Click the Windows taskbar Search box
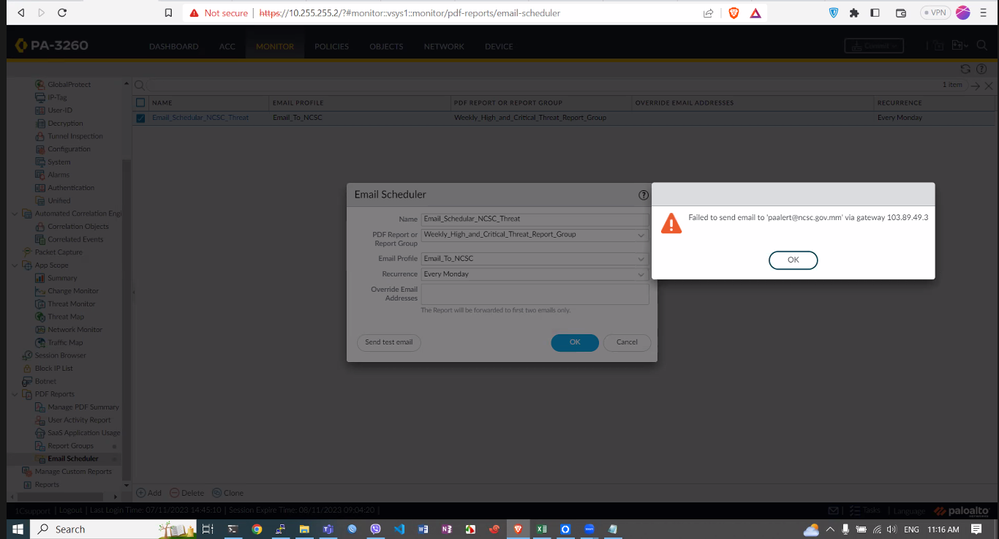 [113, 529]
